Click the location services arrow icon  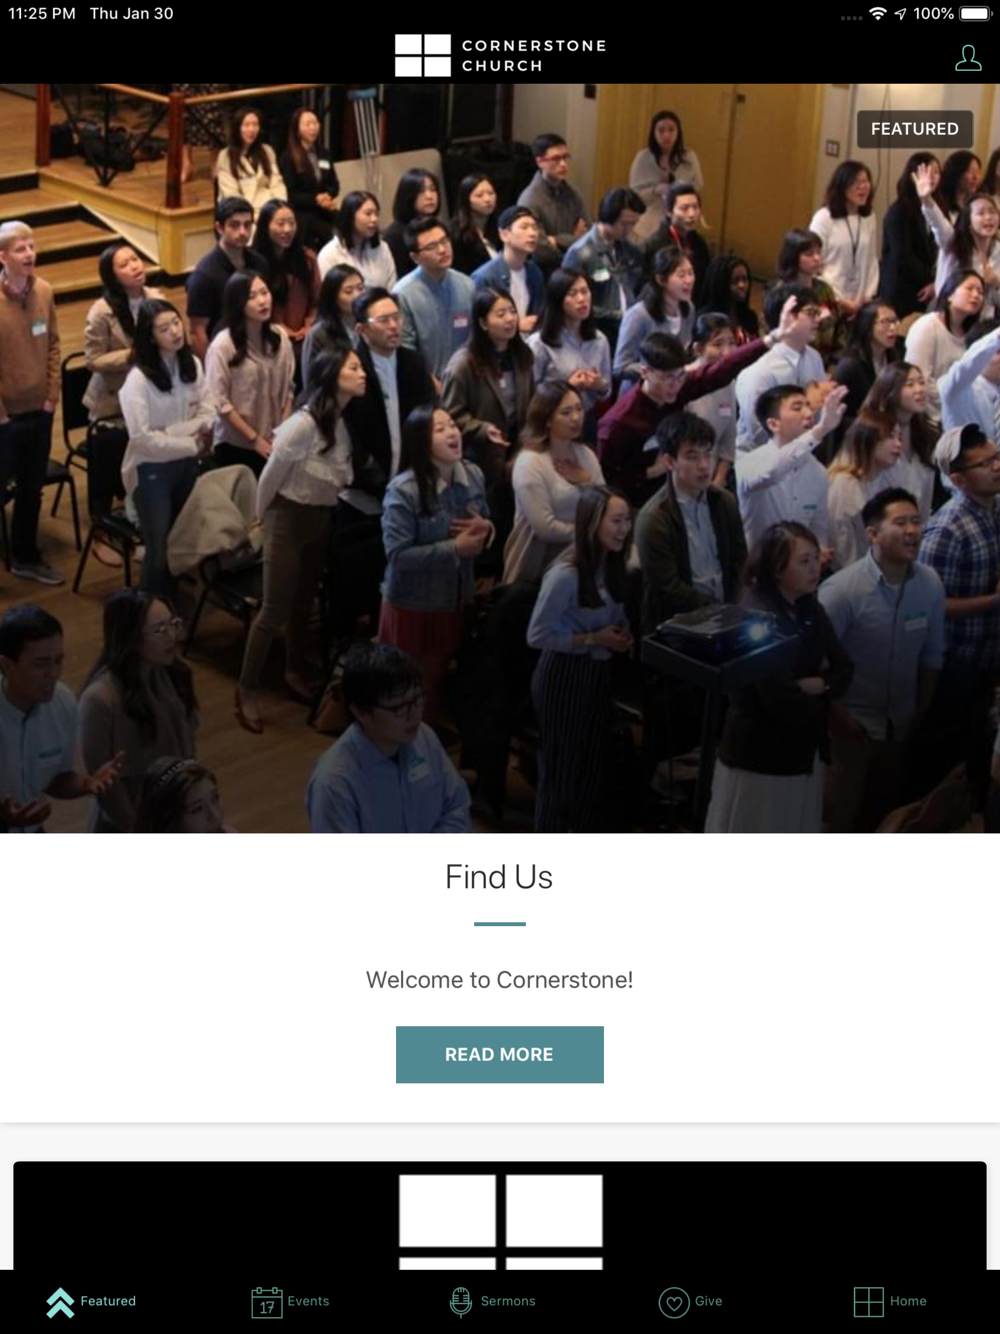900,13
